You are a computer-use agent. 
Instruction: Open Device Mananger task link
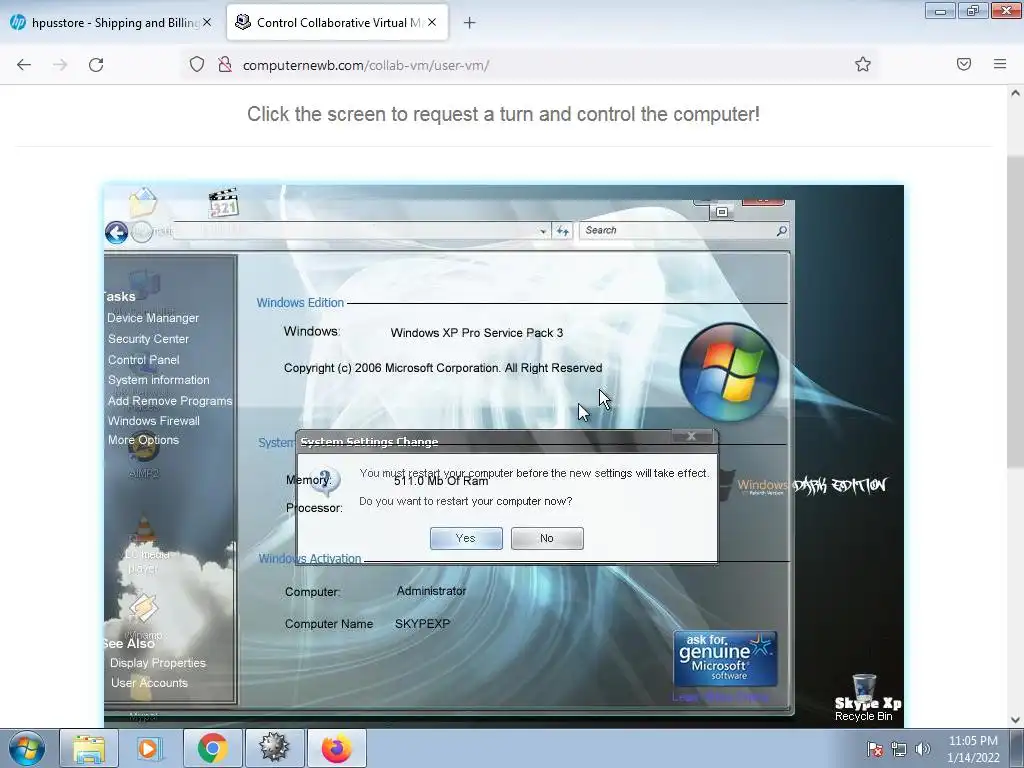(153, 318)
